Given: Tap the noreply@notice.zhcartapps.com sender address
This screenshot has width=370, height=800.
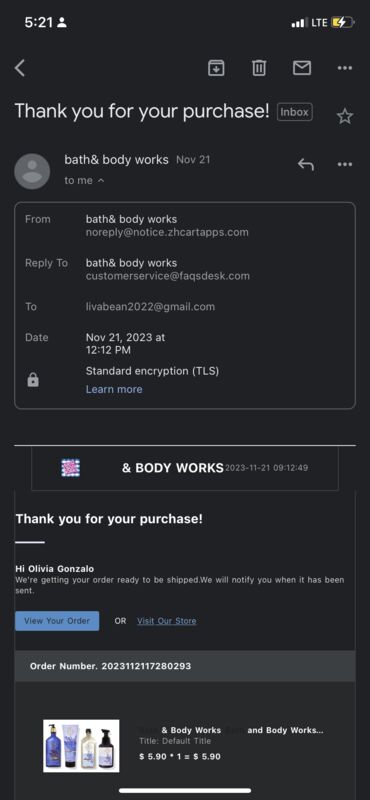Looking at the screenshot, I should [167, 233].
